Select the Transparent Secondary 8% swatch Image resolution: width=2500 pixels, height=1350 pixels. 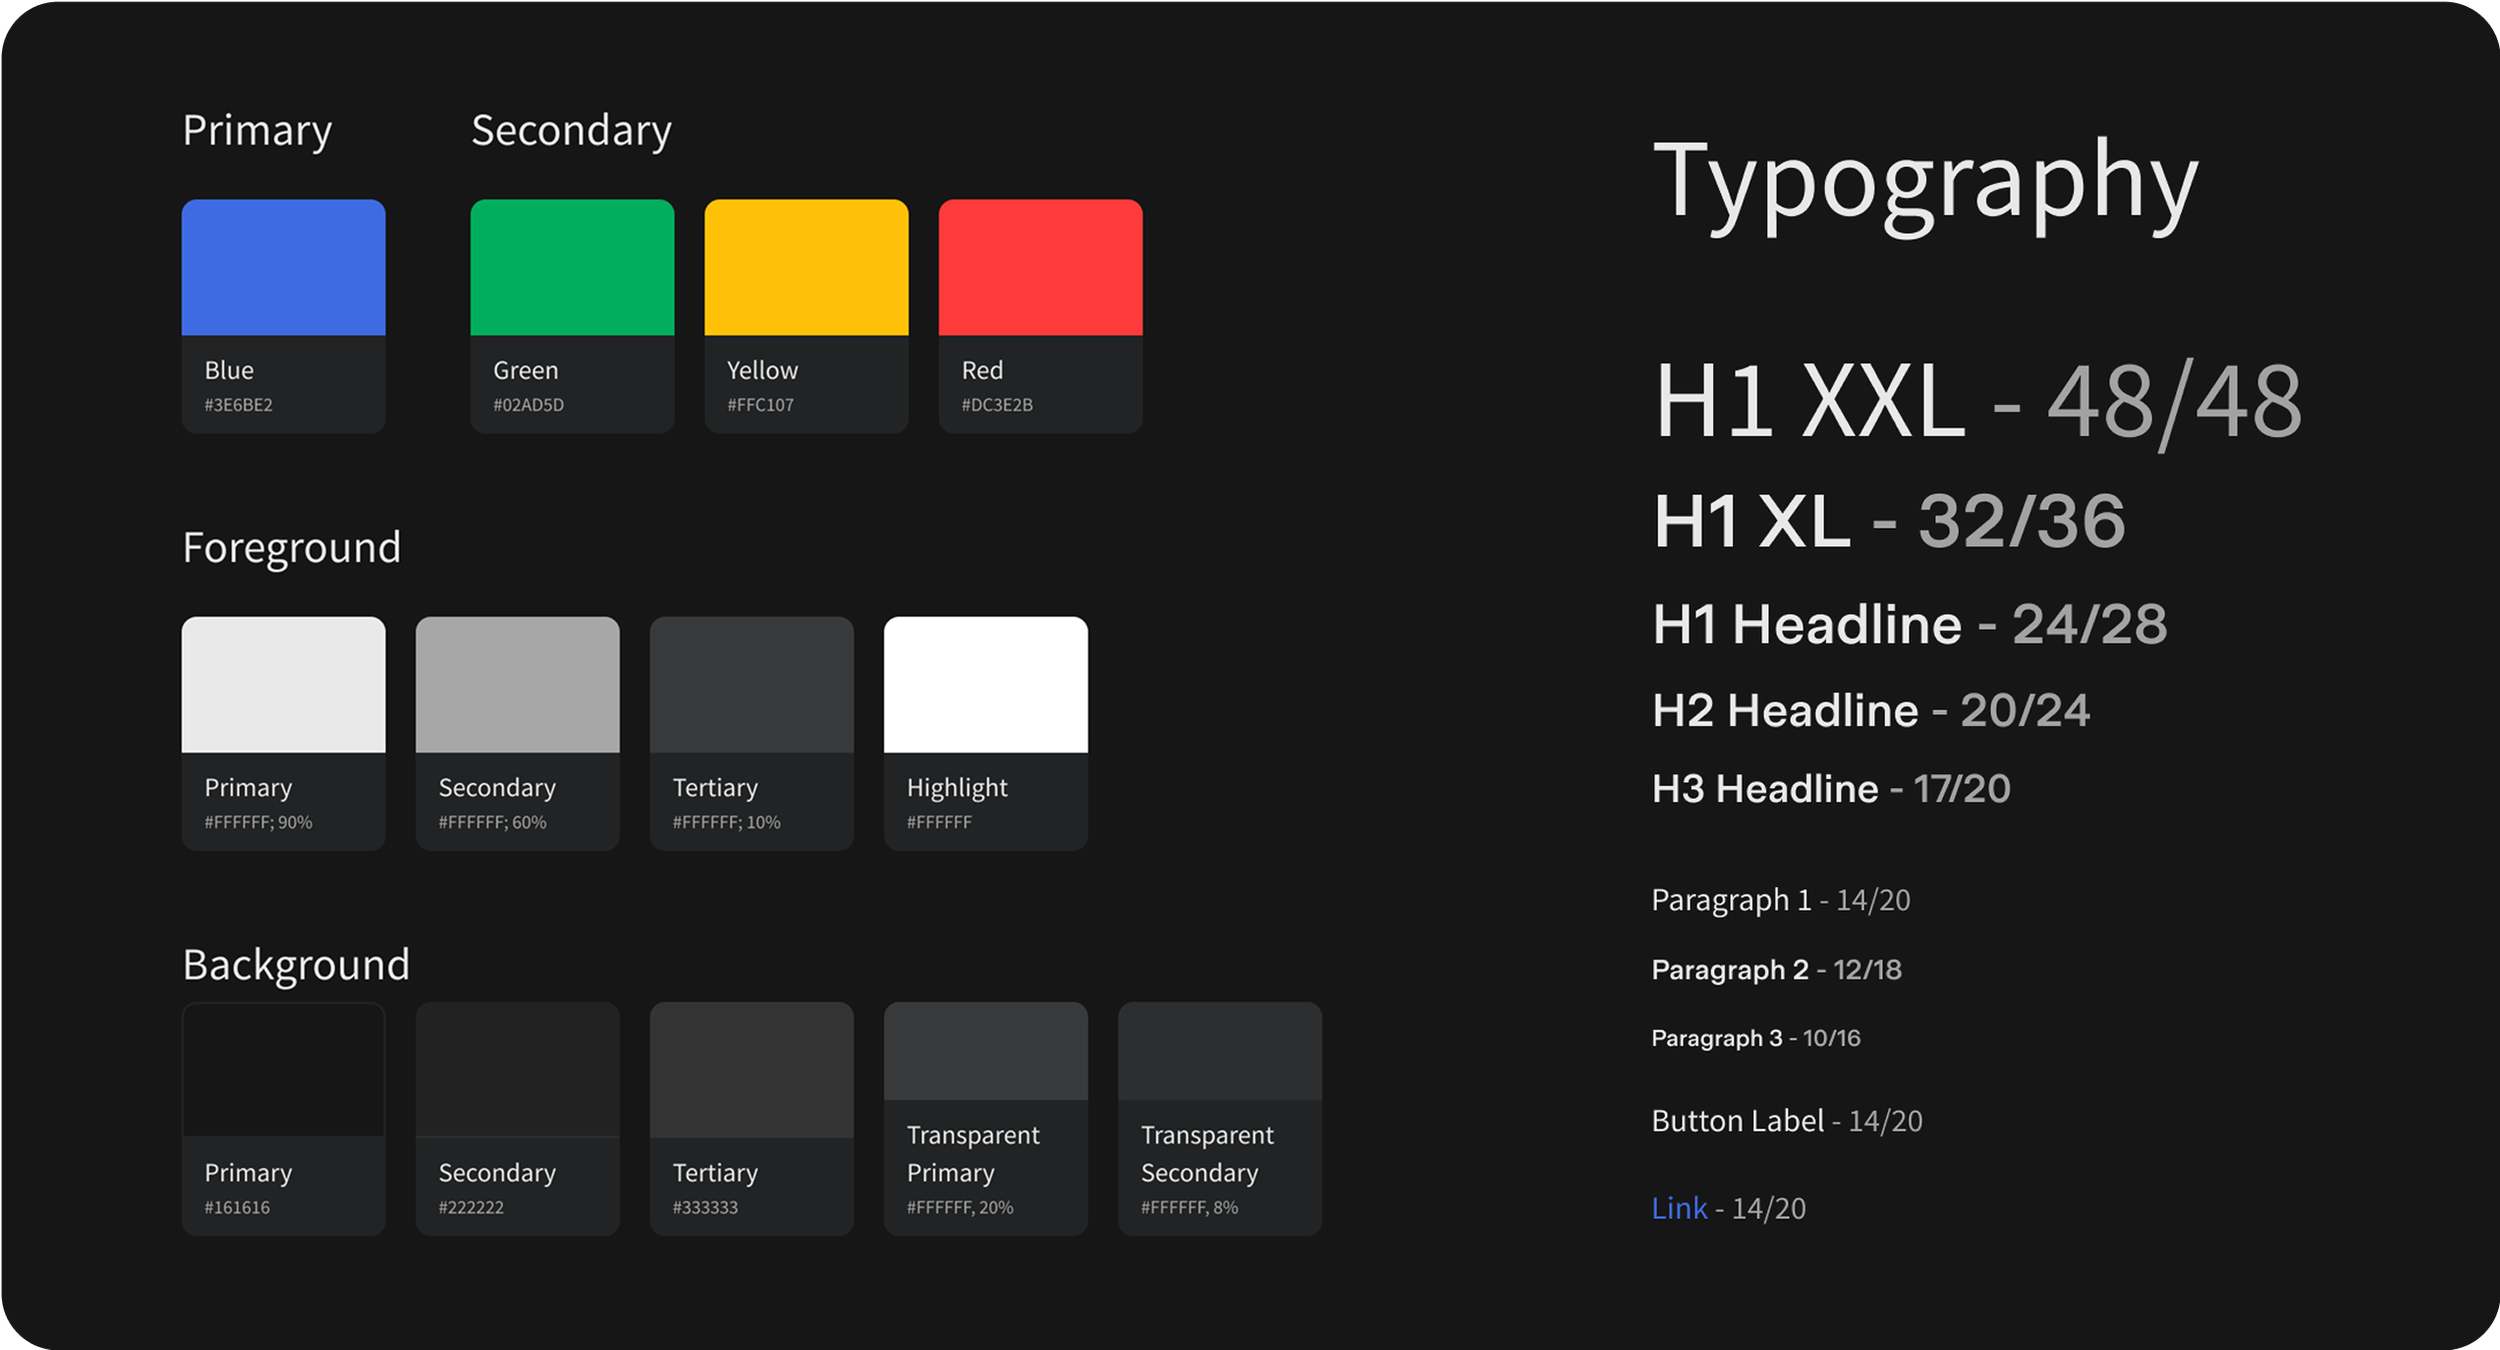pos(1219,1052)
